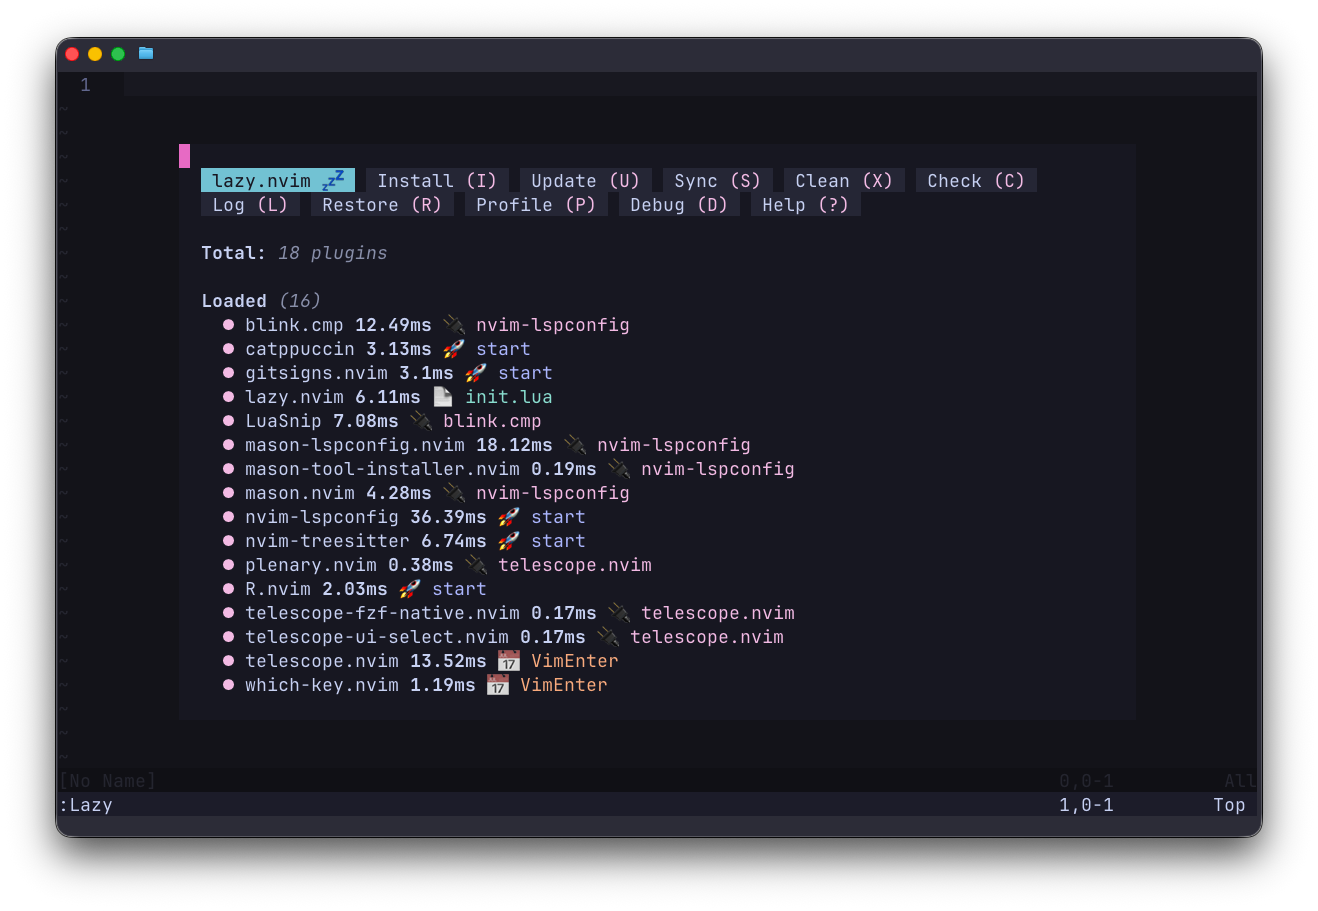Click the calendar icon on the which-key.nvim row

498,685
